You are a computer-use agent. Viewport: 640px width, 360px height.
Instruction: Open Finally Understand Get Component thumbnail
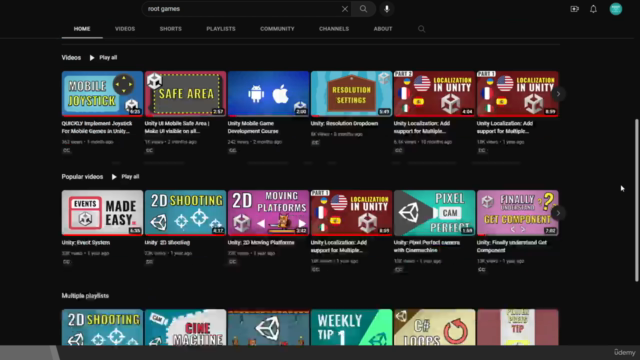pos(518,213)
